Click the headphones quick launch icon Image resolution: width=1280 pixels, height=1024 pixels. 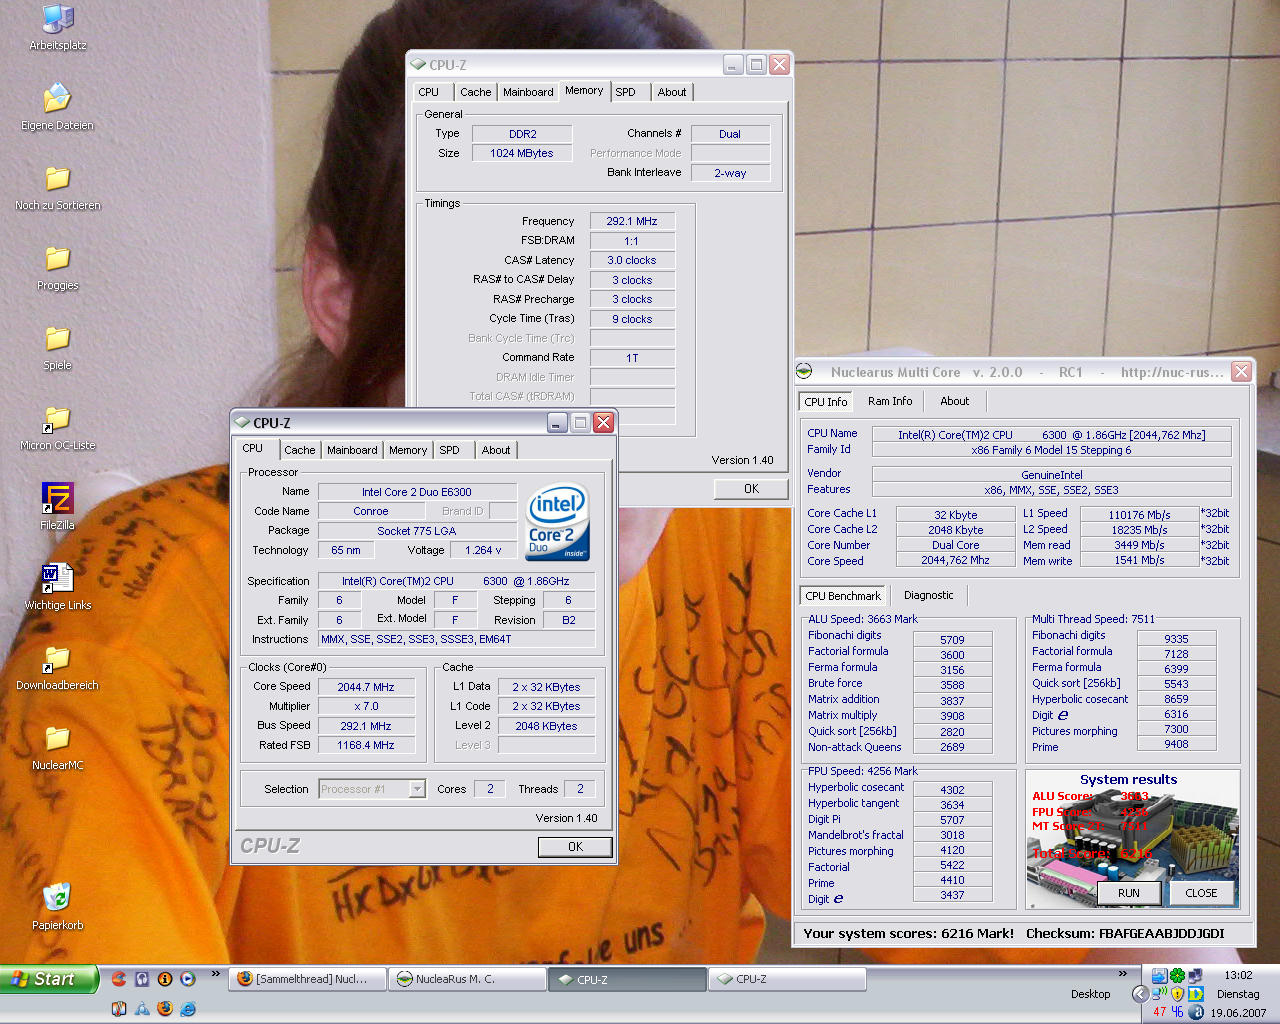(142, 979)
